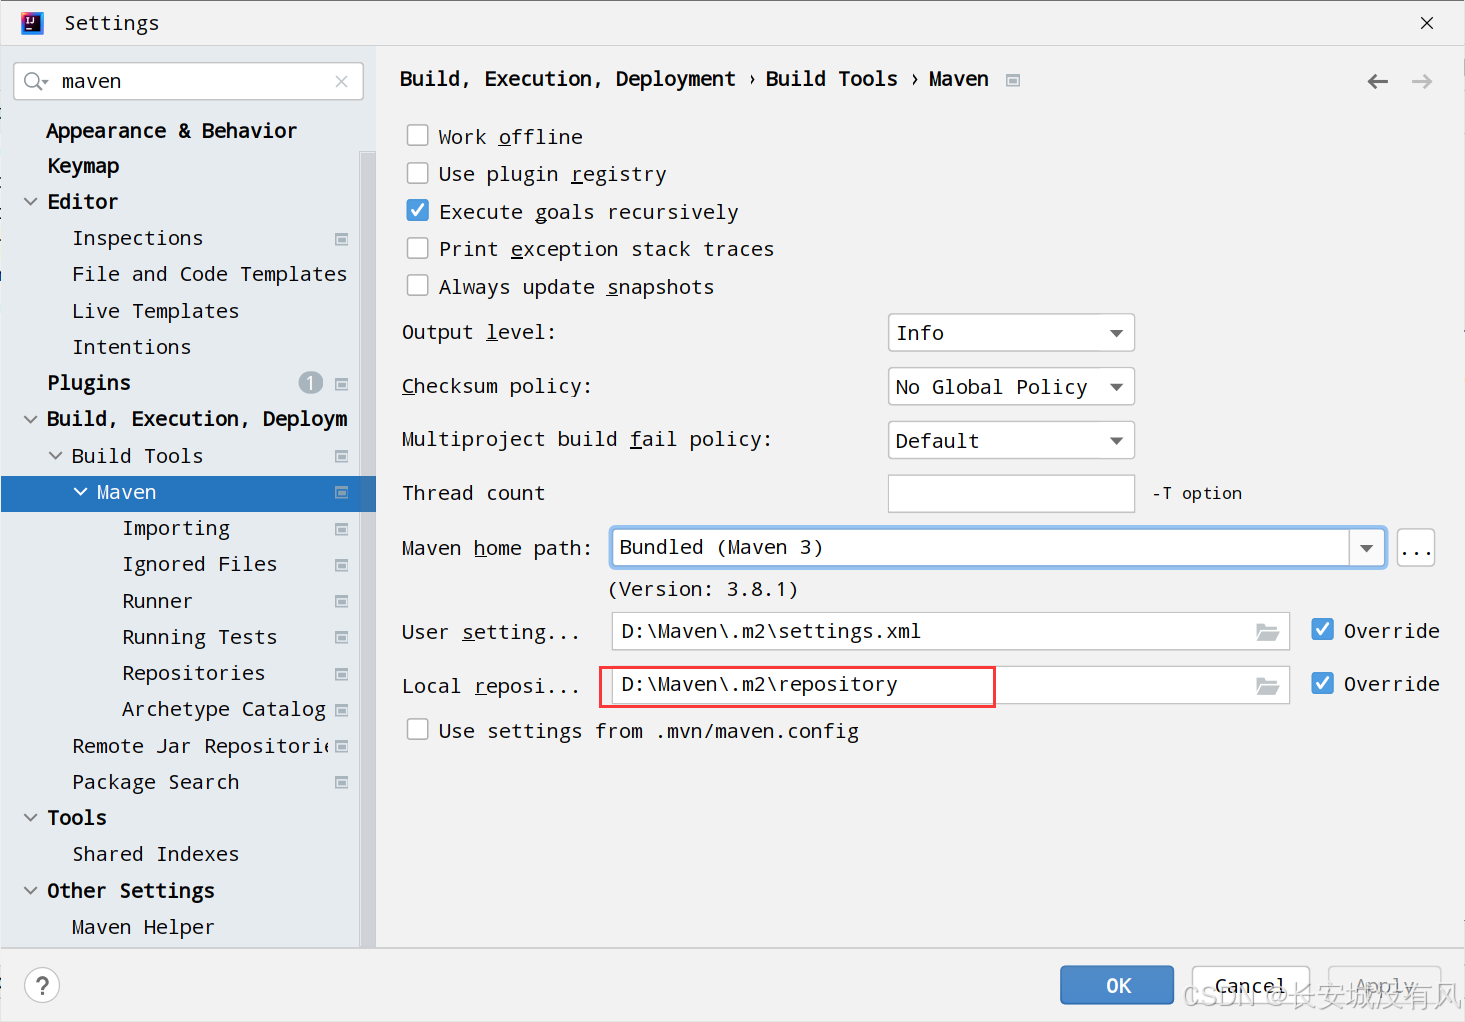1465x1022 pixels.
Task: Open Shared Indexes settings
Action: pyautogui.click(x=156, y=854)
